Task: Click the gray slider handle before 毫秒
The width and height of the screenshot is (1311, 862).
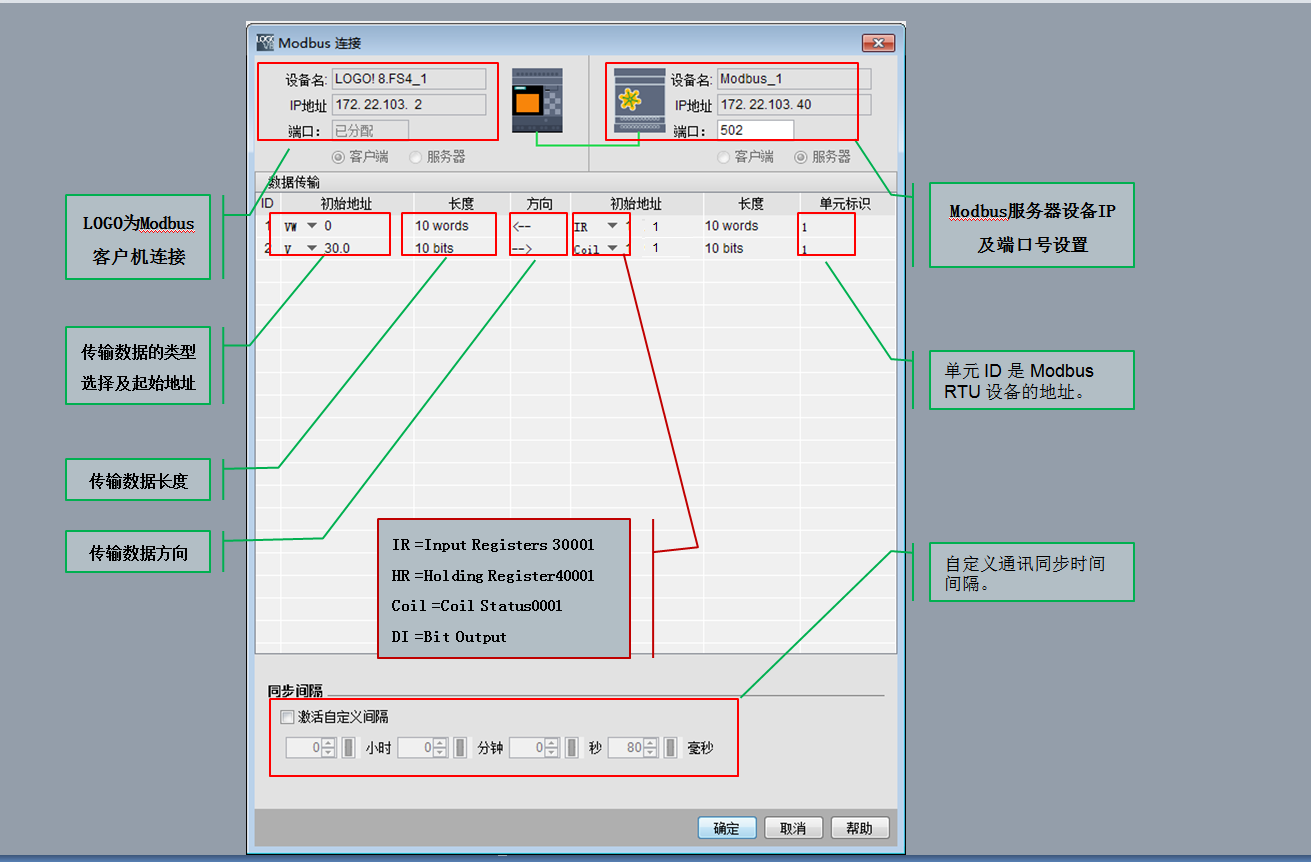Action: [x=671, y=748]
